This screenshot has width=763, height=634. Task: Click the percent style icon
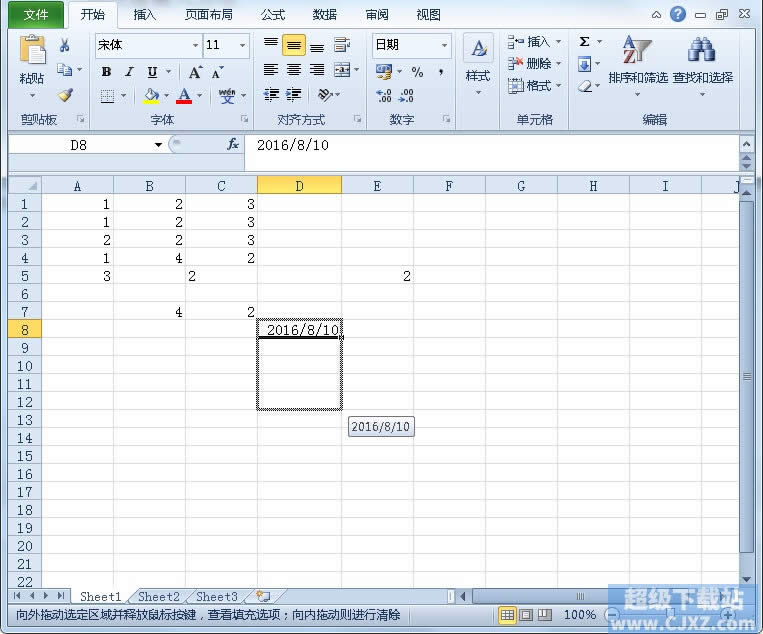tap(417, 72)
